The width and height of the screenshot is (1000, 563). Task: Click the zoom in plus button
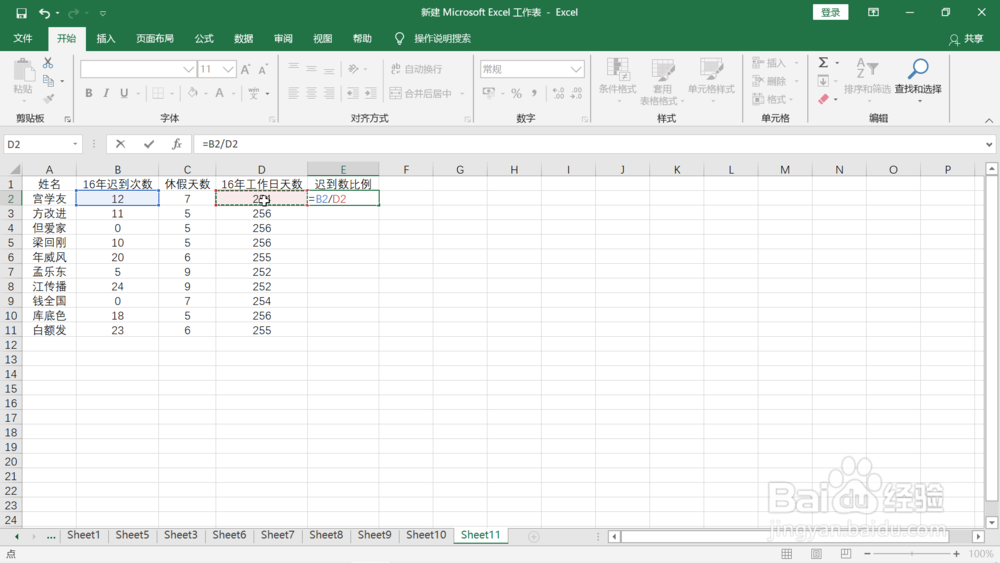point(956,554)
